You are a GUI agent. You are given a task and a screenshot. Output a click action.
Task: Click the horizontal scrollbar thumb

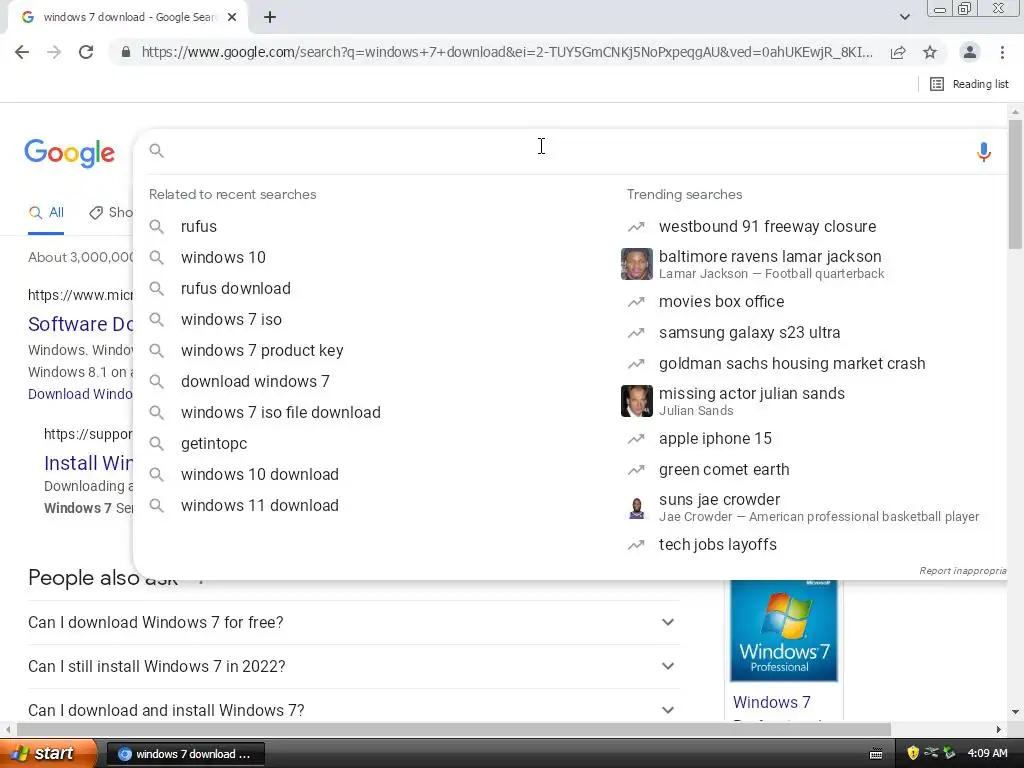coord(454,729)
